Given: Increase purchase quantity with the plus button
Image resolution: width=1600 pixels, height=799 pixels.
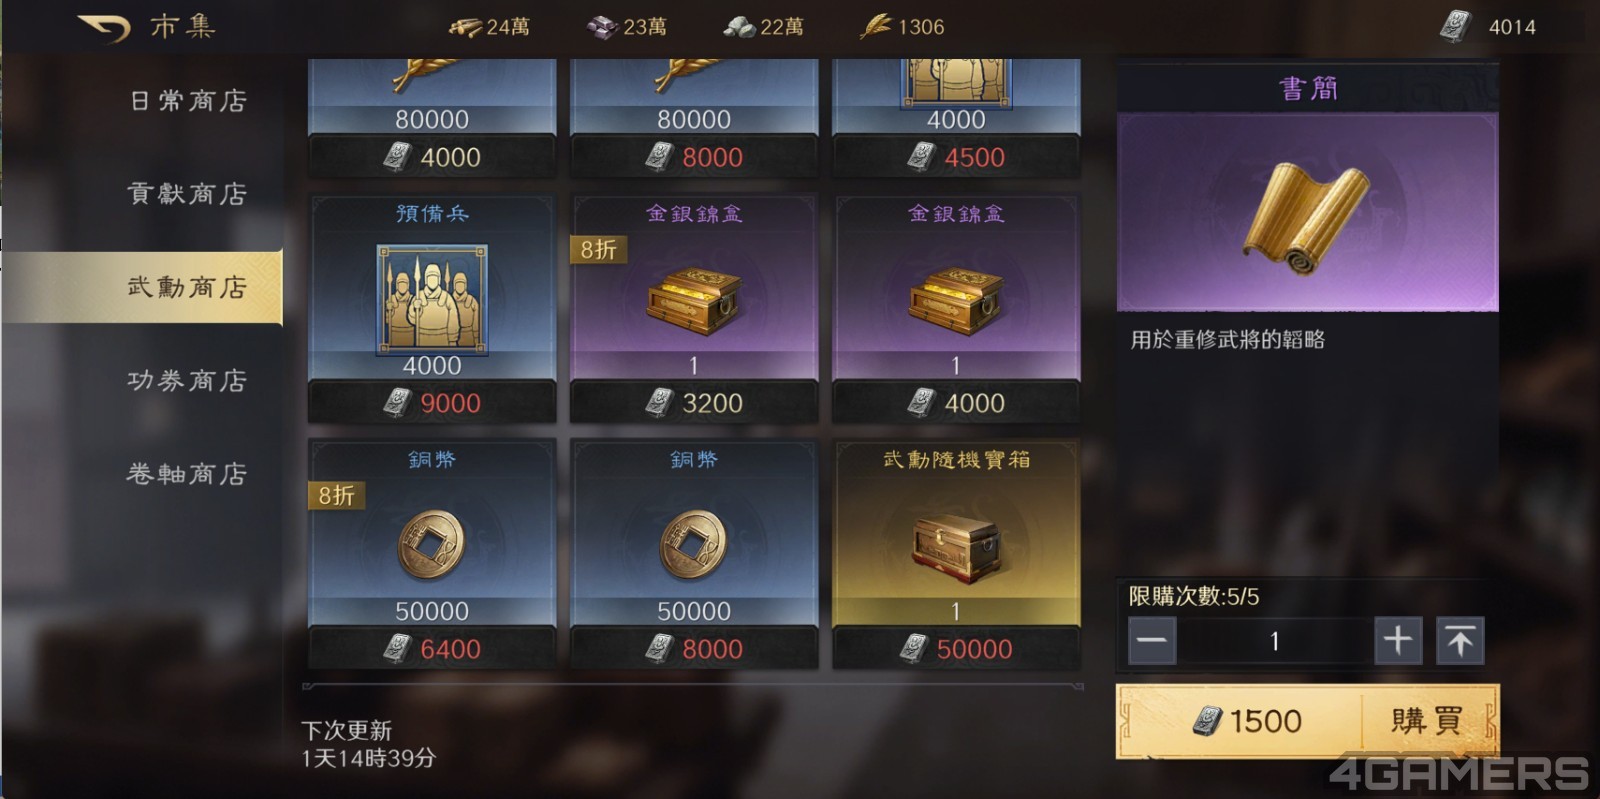Looking at the screenshot, I should (x=1398, y=640).
